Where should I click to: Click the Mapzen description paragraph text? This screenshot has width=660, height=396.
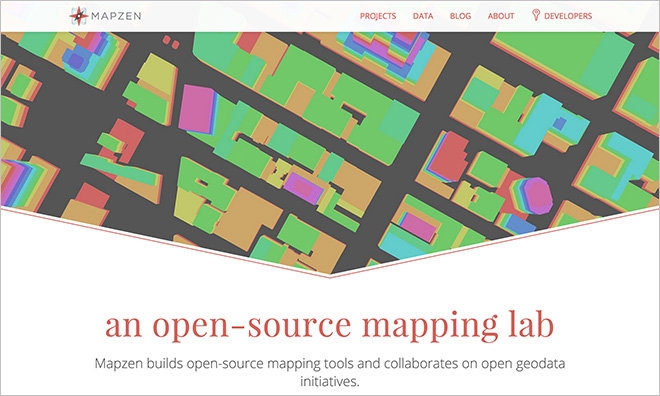point(330,372)
